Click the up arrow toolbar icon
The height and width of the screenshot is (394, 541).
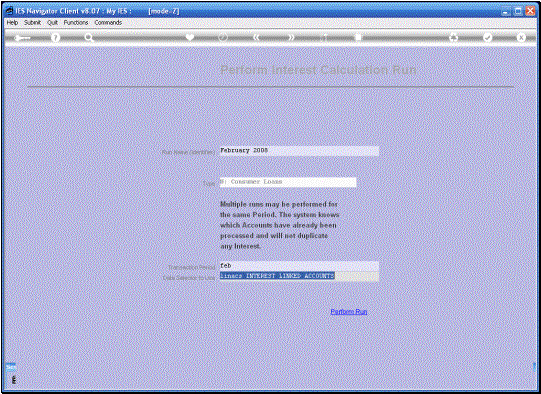click(324, 37)
